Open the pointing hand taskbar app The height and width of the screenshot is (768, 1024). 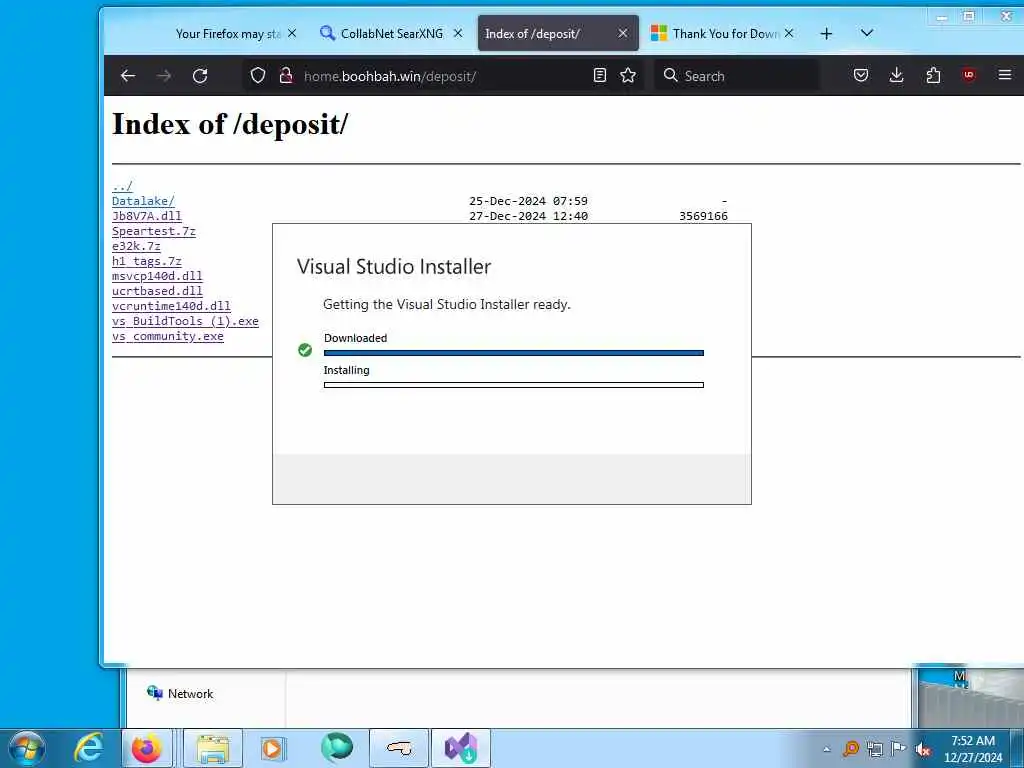[x=399, y=748]
